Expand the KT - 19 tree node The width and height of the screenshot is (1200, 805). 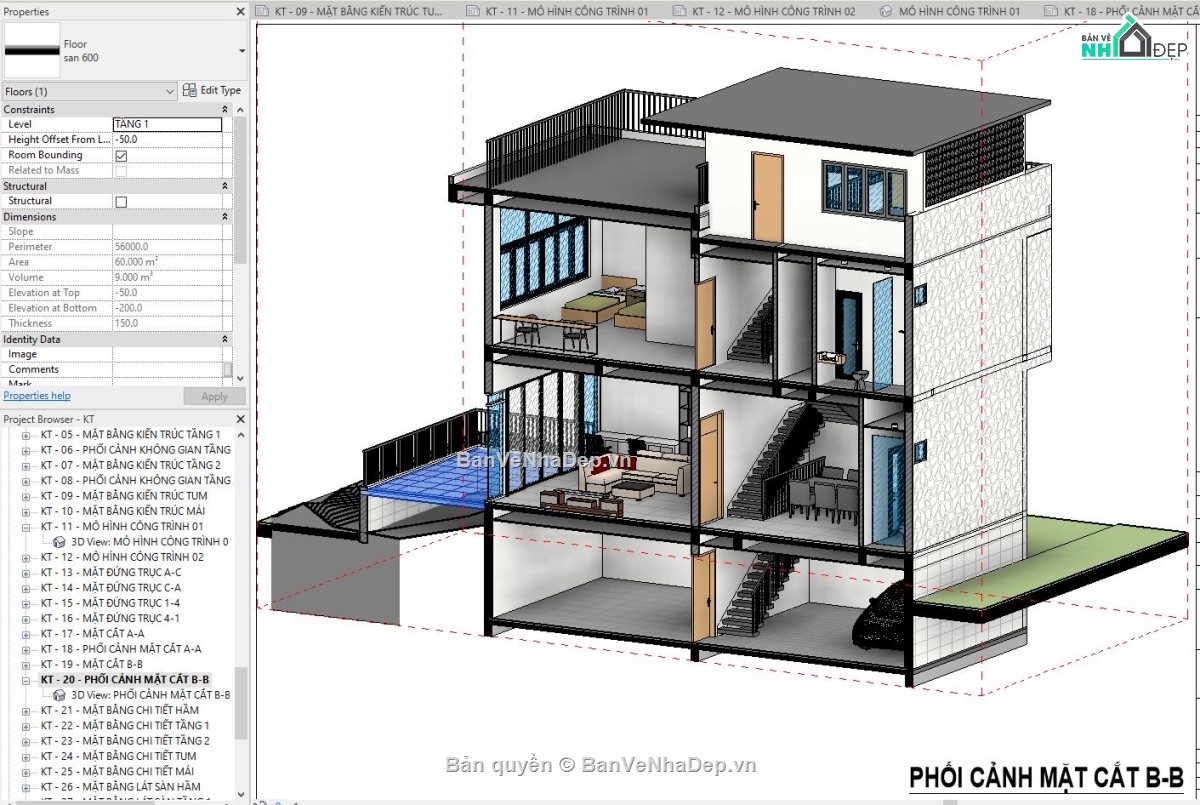tap(26, 664)
